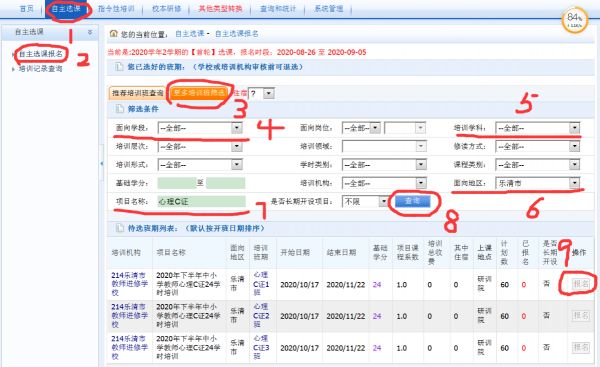
Task: Click the 24 credit link in 心理C证3班 row
Action: [x=377, y=348]
